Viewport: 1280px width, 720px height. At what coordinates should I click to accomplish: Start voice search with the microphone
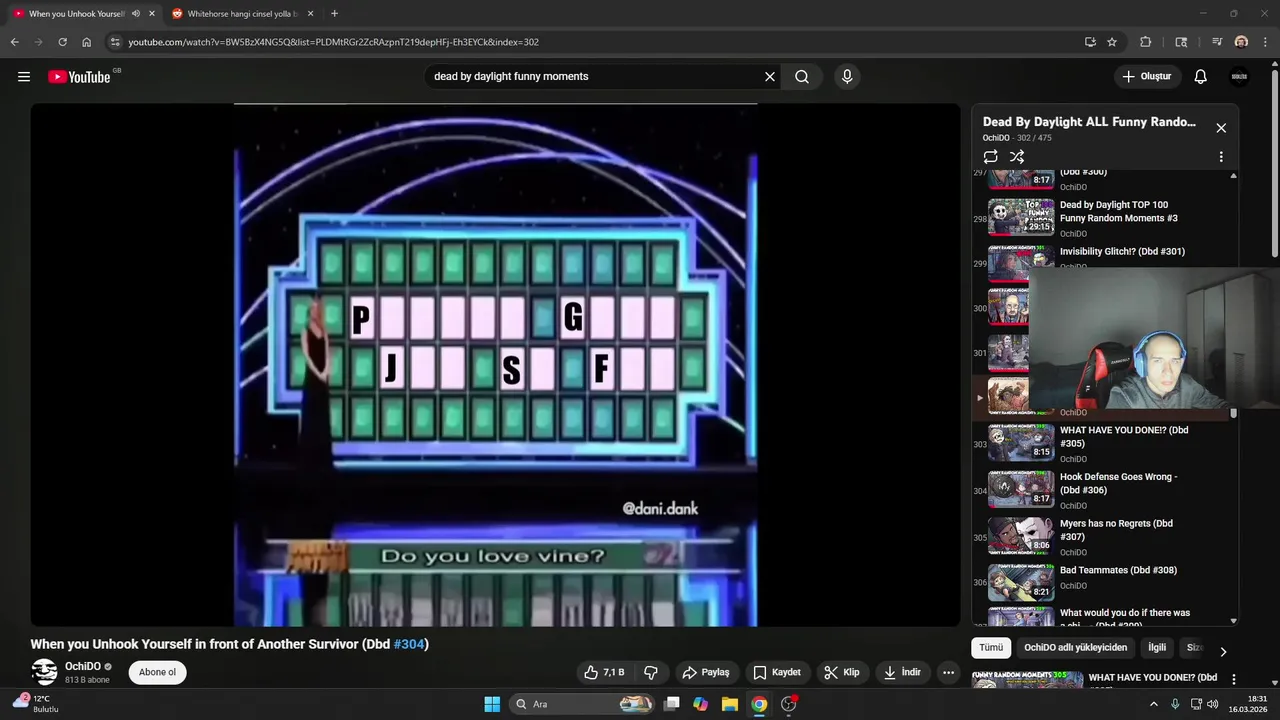pos(847,77)
